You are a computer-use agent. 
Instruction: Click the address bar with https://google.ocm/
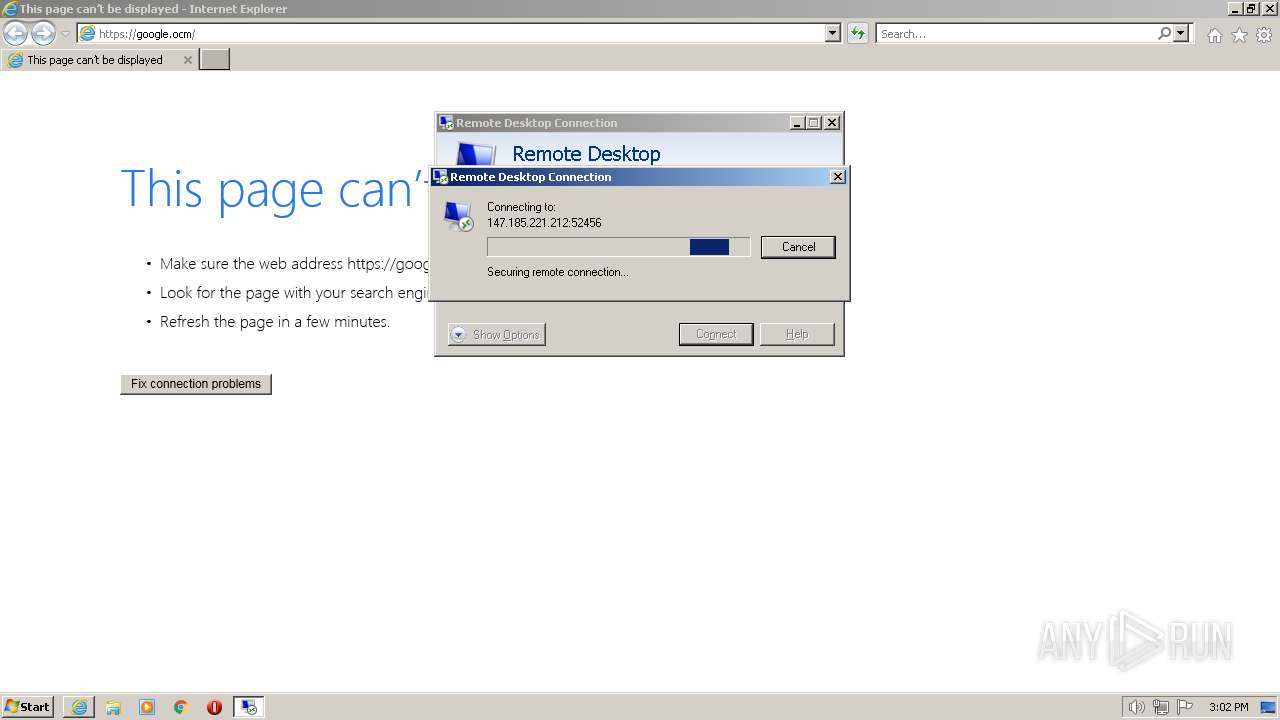pos(451,34)
